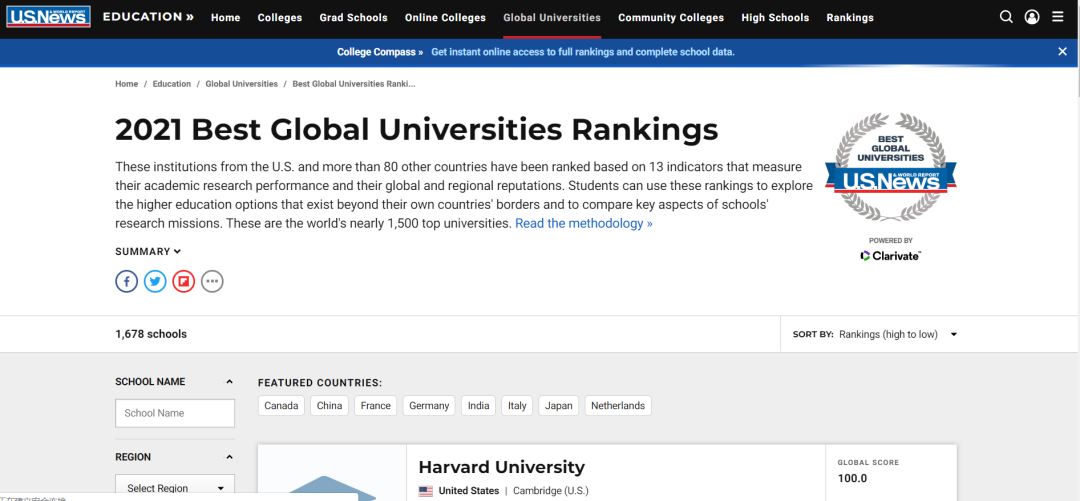Click the College Compass link

point(380,52)
